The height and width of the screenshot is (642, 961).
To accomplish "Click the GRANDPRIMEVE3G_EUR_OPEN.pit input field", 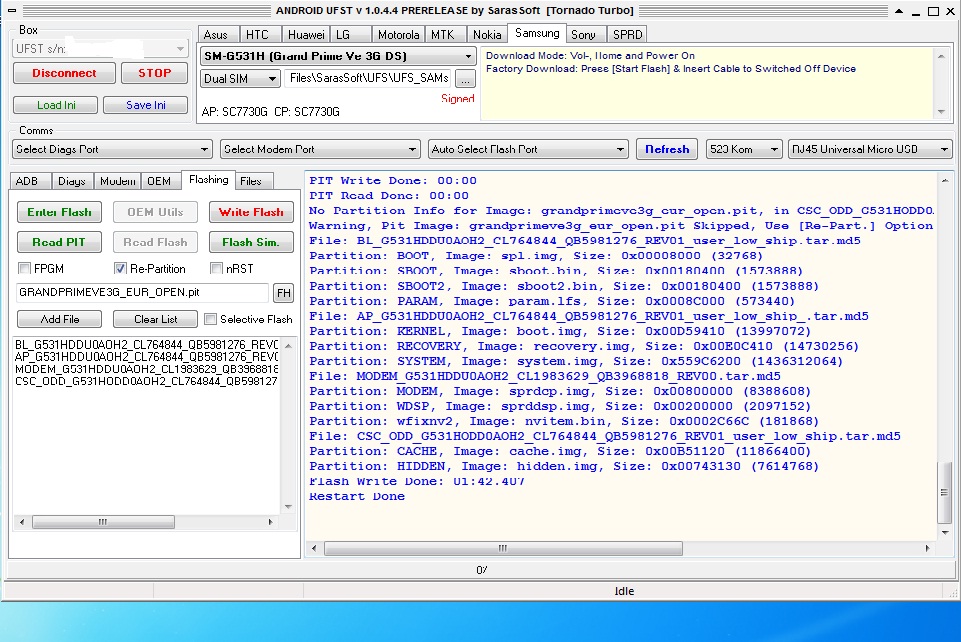I will tap(142, 292).
